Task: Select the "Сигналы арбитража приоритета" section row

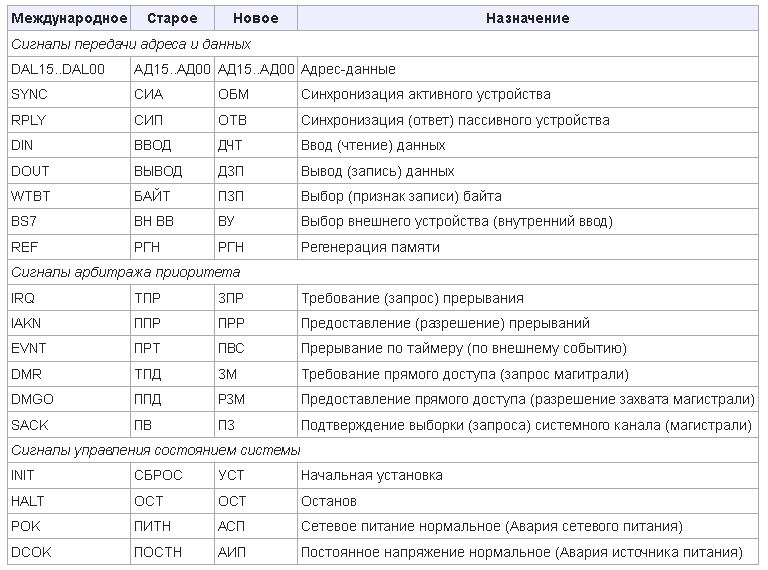Action: coord(125,272)
